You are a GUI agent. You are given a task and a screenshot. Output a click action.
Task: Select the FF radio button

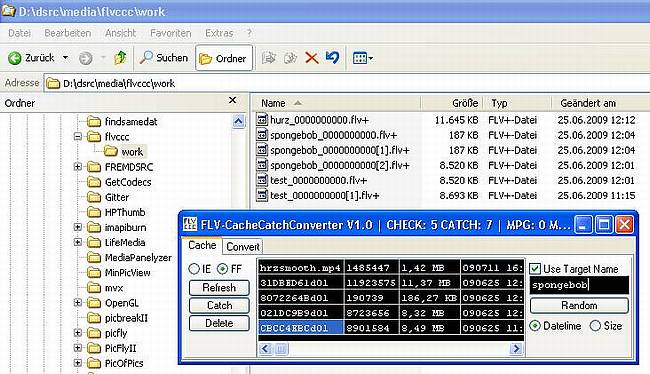click(223, 269)
